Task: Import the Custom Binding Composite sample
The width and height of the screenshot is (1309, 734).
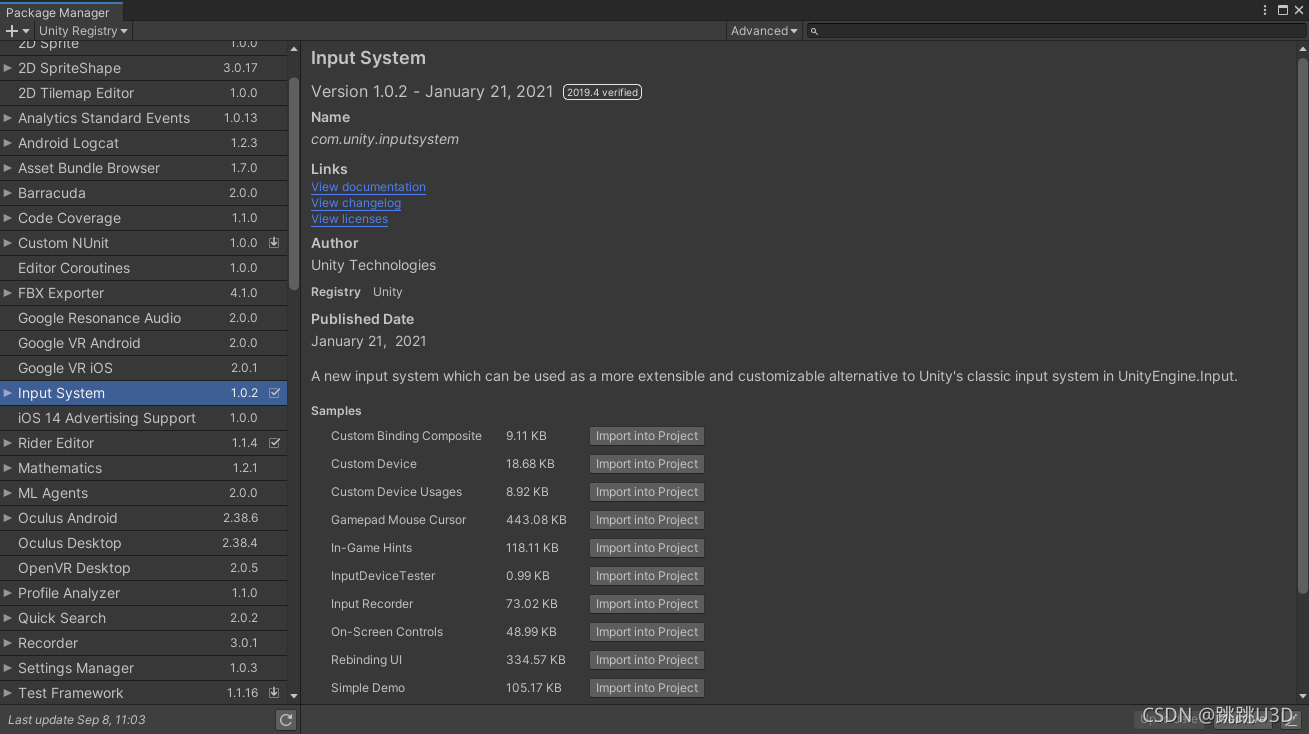Action: (647, 436)
